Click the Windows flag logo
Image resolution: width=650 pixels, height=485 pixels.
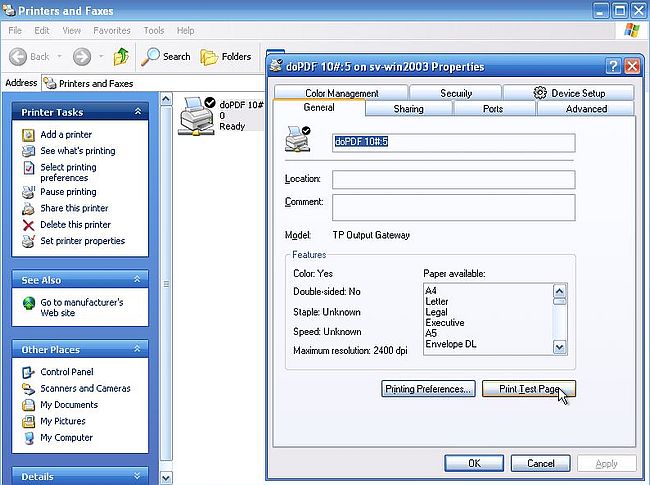pyautogui.click(x=631, y=30)
